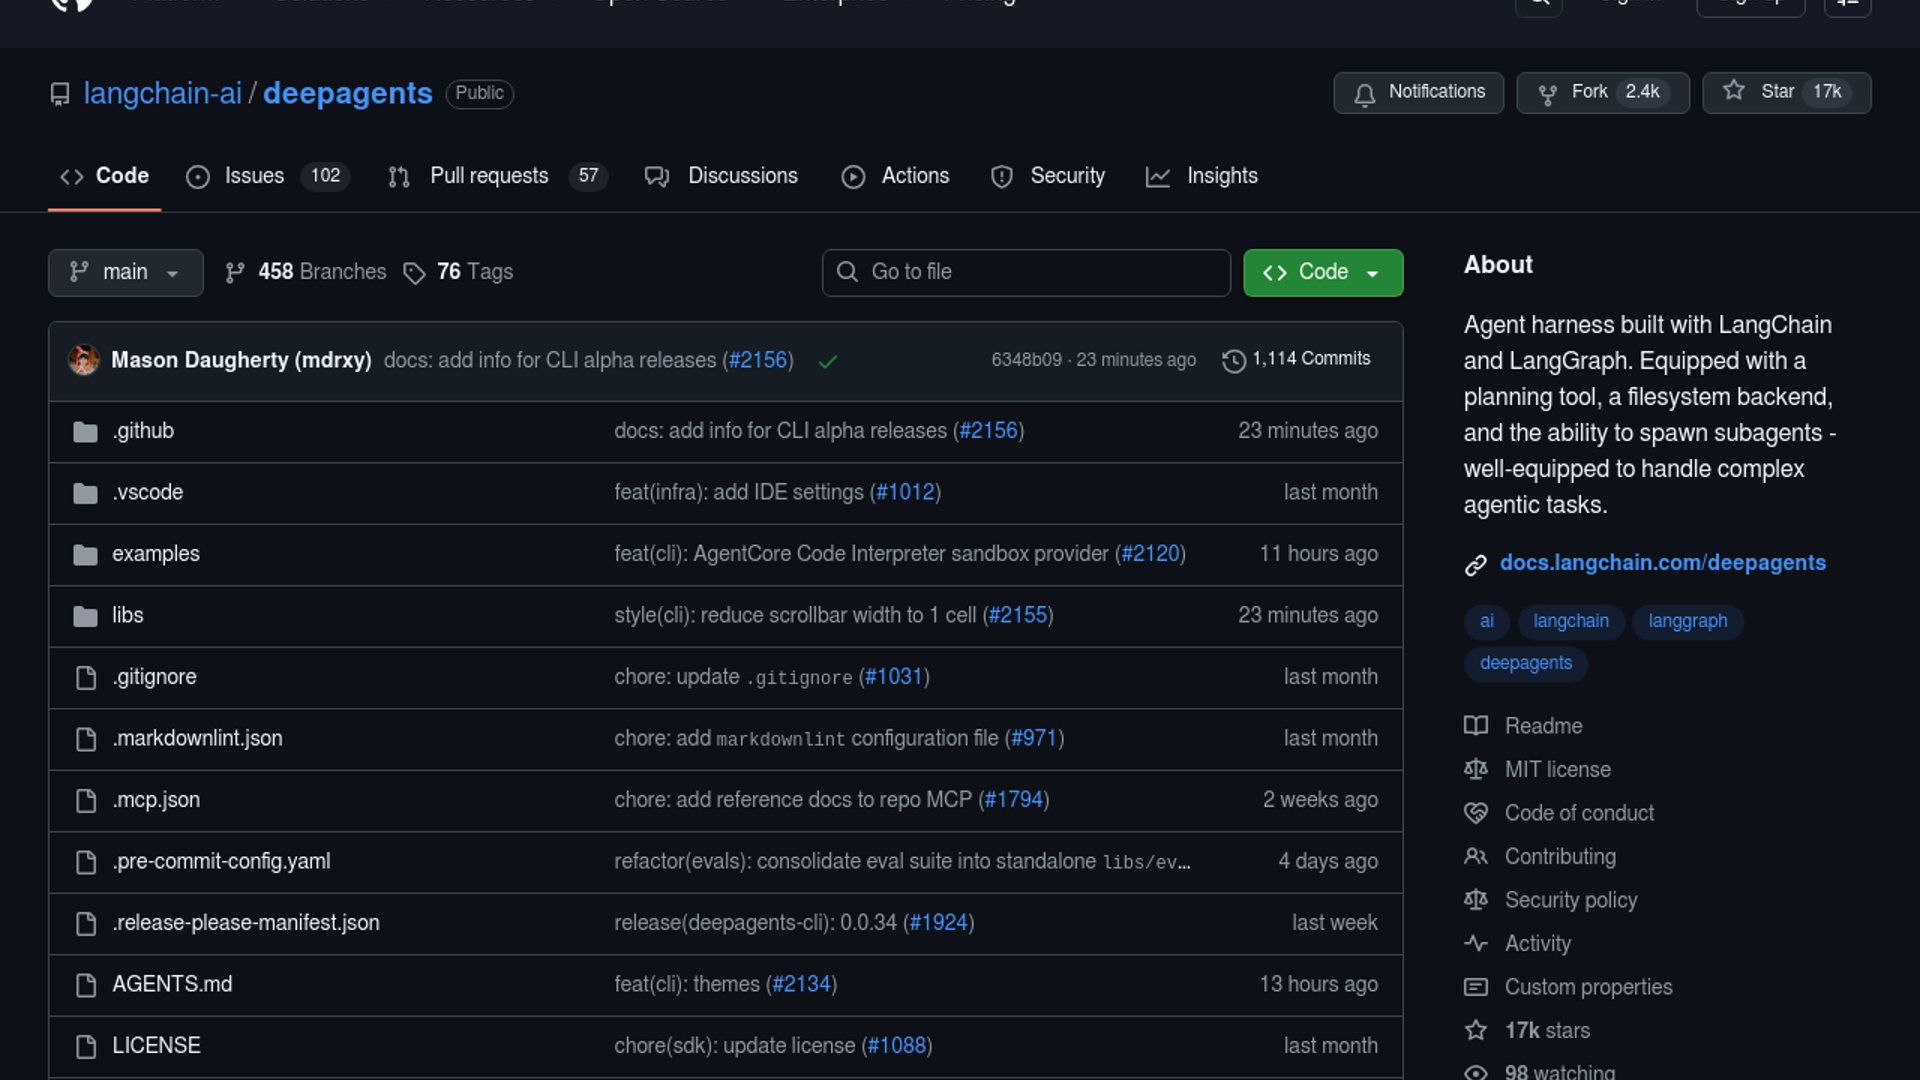1920x1080 pixels.
Task: Click the Go to file search field
Action: [x=1026, y=272]
